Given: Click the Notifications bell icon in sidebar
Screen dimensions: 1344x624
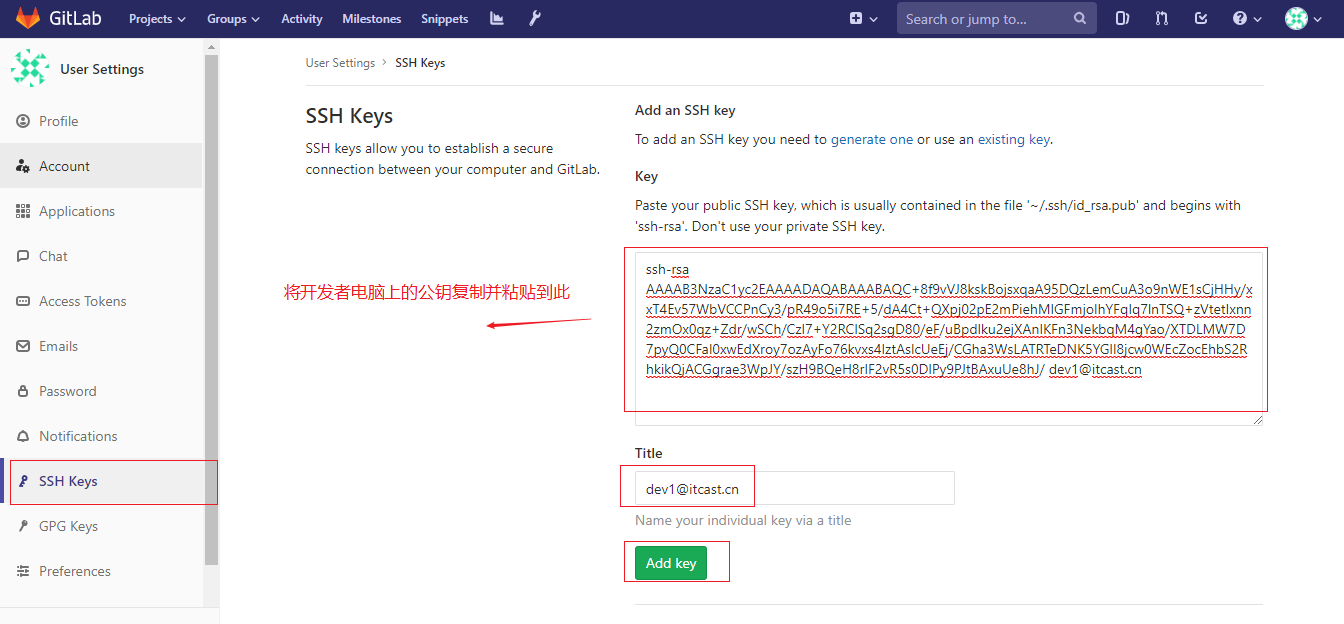Looking at the screenshot, I should [23, 436].
